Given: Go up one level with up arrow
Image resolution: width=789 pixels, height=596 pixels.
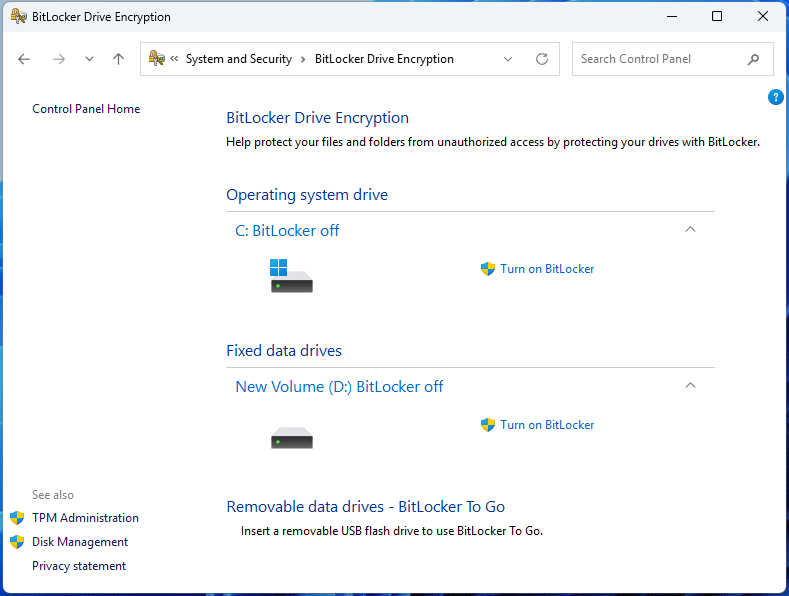Looking at the screenshot, I should [x=118, y=59].
